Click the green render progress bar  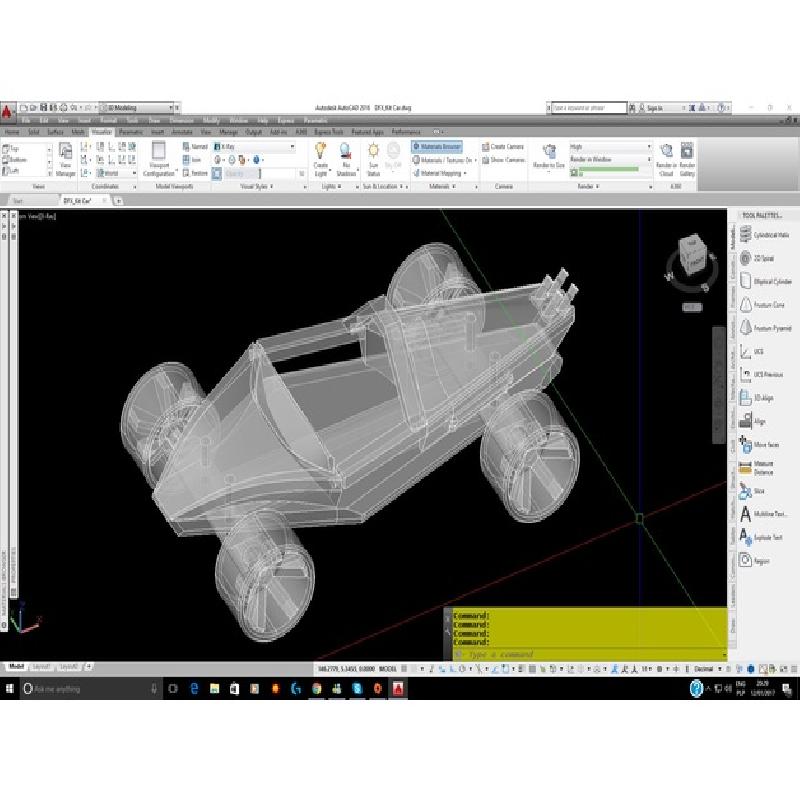coord(608,169)
